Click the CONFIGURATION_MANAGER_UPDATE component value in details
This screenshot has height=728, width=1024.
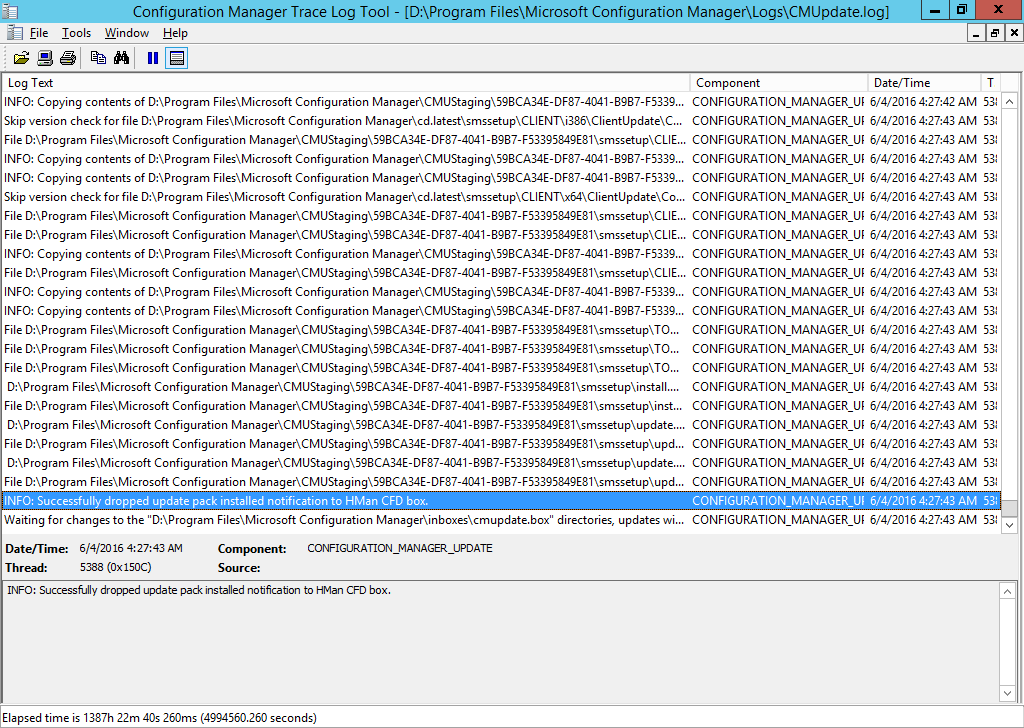point(400,548)
